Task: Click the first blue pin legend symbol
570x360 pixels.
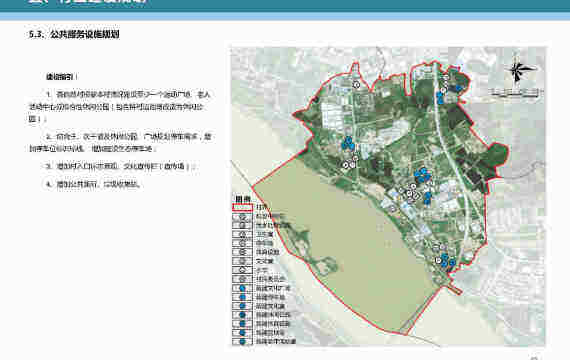Action: coord(242,288)
